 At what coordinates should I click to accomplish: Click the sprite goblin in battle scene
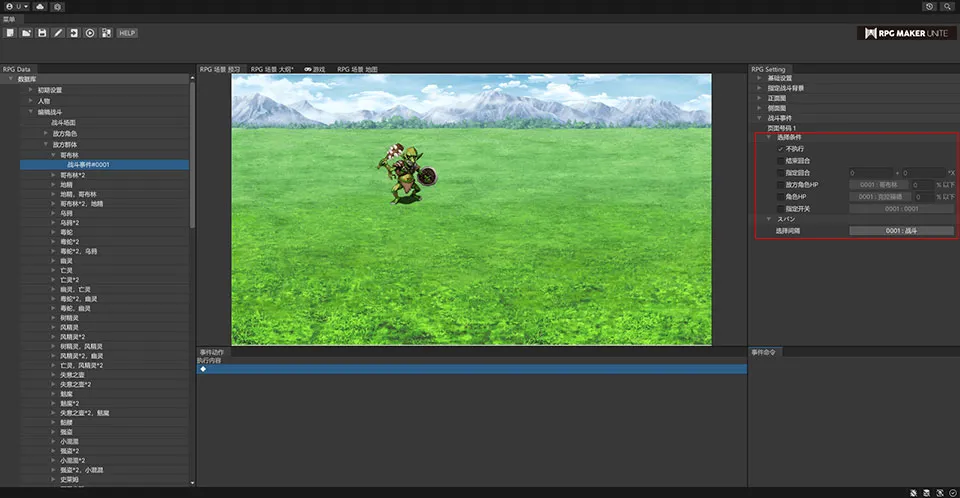tap(408, 172)
